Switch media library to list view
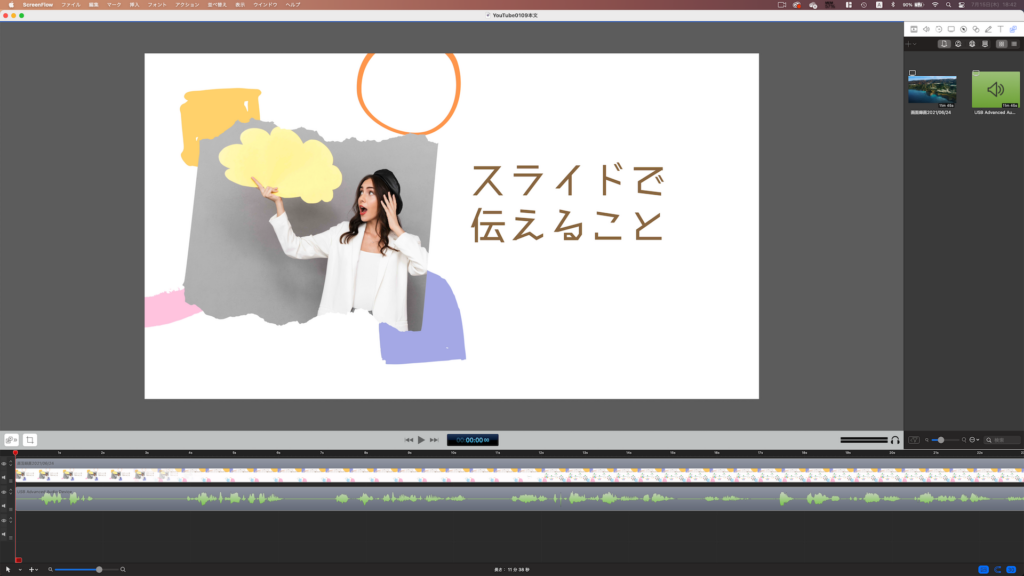The height and width of the screenshot is (576, 1024). click(1014, 44)
